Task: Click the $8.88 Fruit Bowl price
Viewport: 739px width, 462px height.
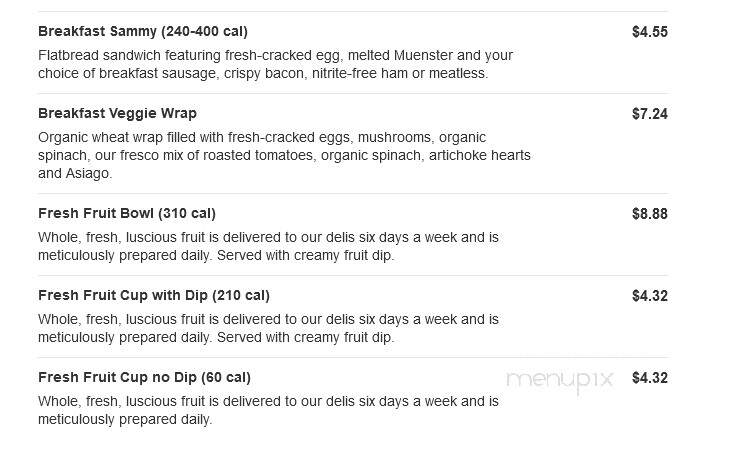Action: 649,214
